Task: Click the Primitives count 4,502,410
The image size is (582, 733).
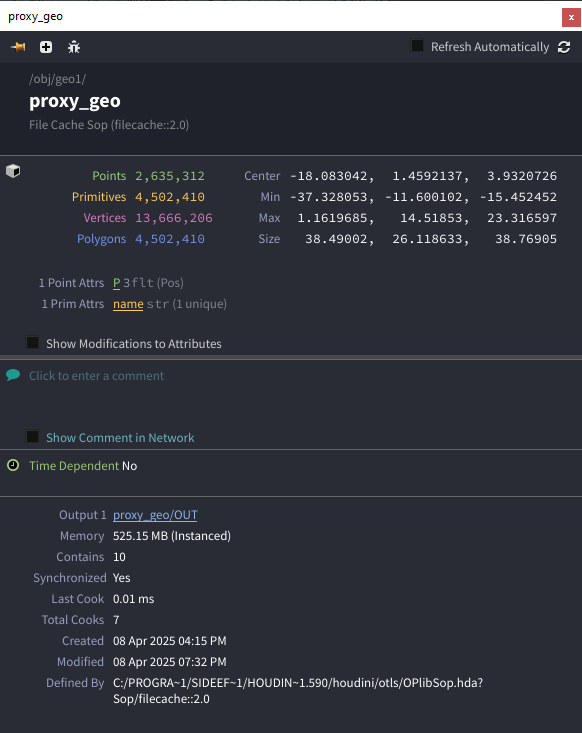Action: coord(170,197)
